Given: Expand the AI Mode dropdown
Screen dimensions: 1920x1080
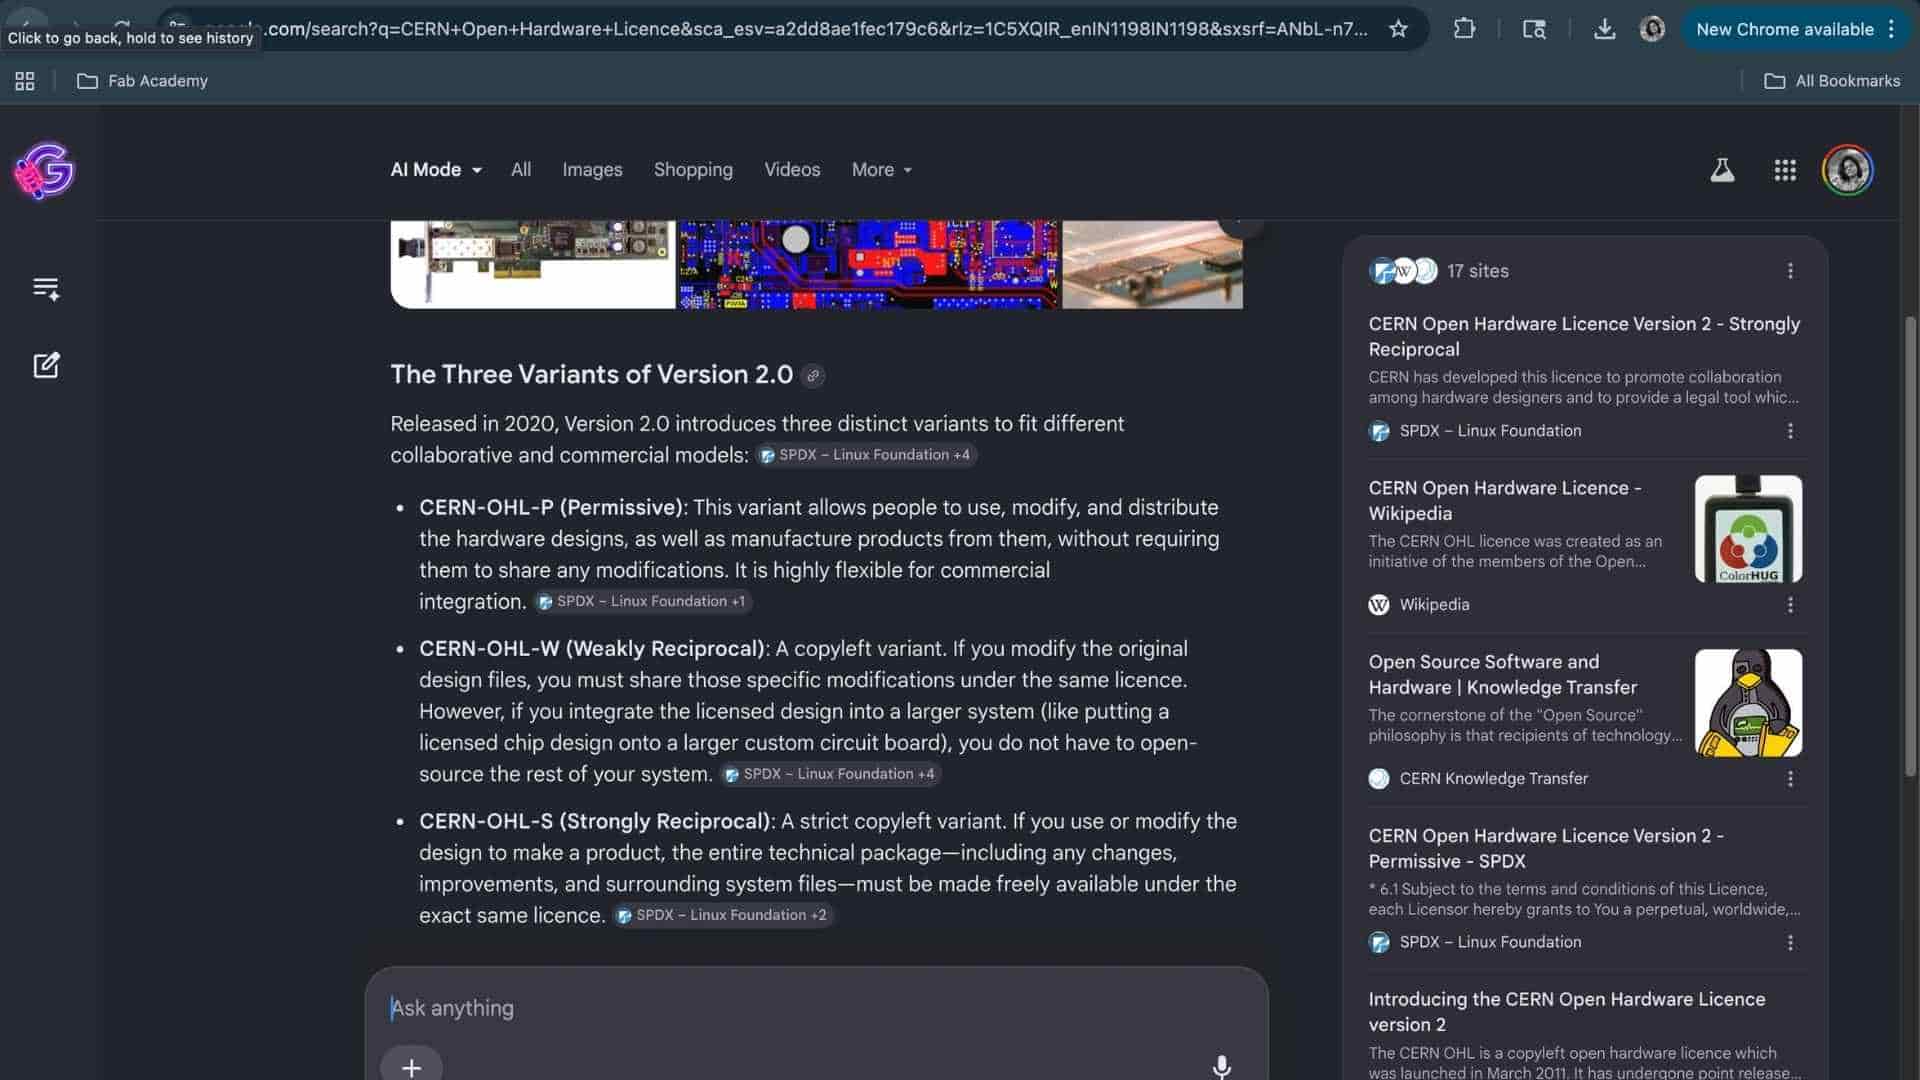Looking at the screenshot, I should [436, 170].
